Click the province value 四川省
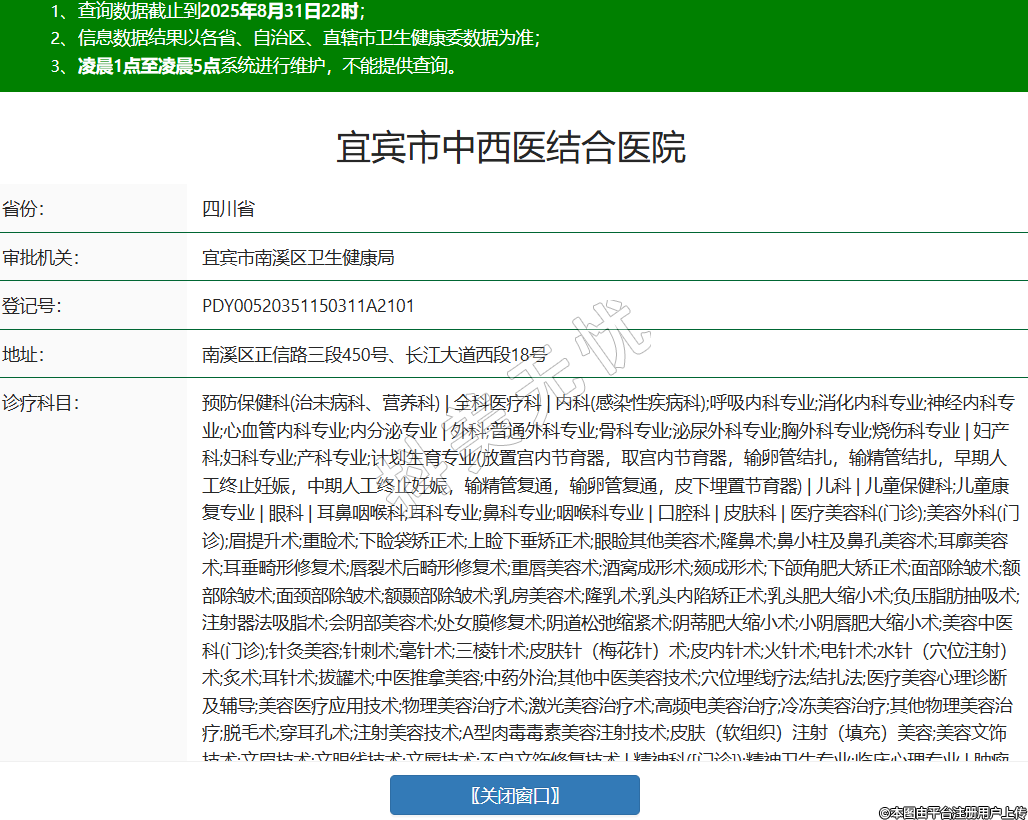Viewport: 1028px width, 820px height. click(x=228, y=209)
